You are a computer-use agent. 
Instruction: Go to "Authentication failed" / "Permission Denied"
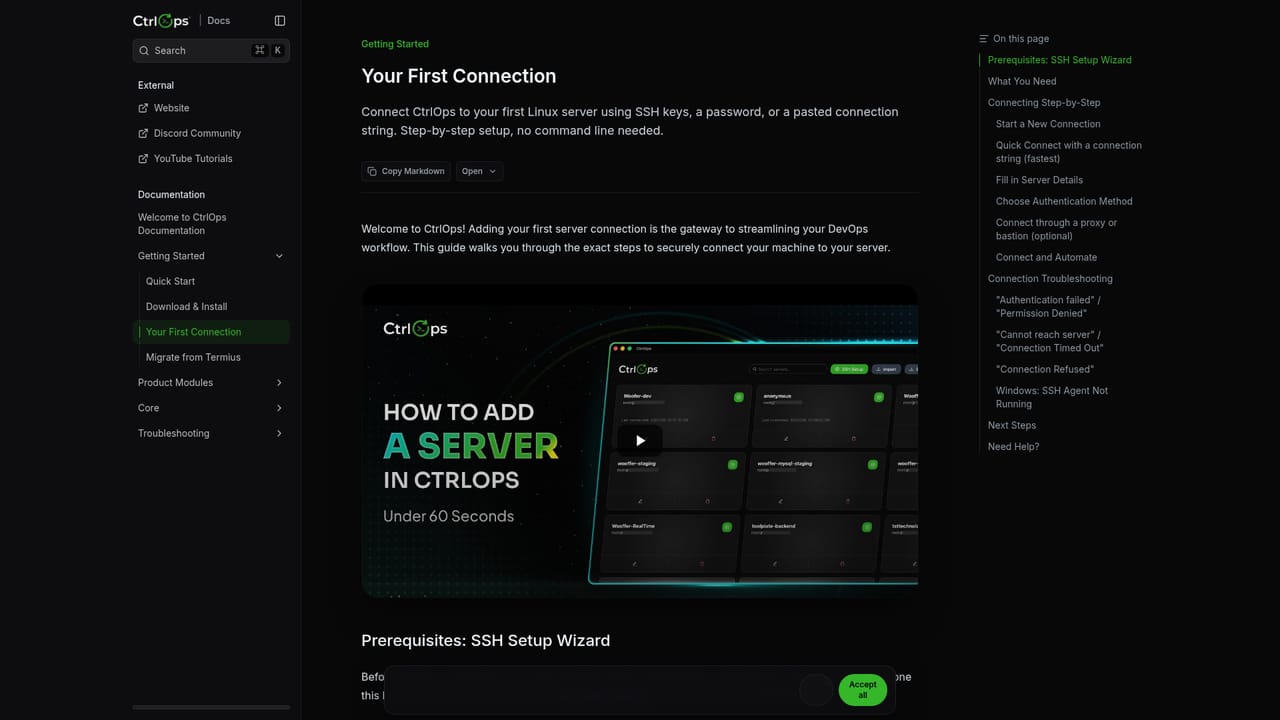(x=1048, y=307)
